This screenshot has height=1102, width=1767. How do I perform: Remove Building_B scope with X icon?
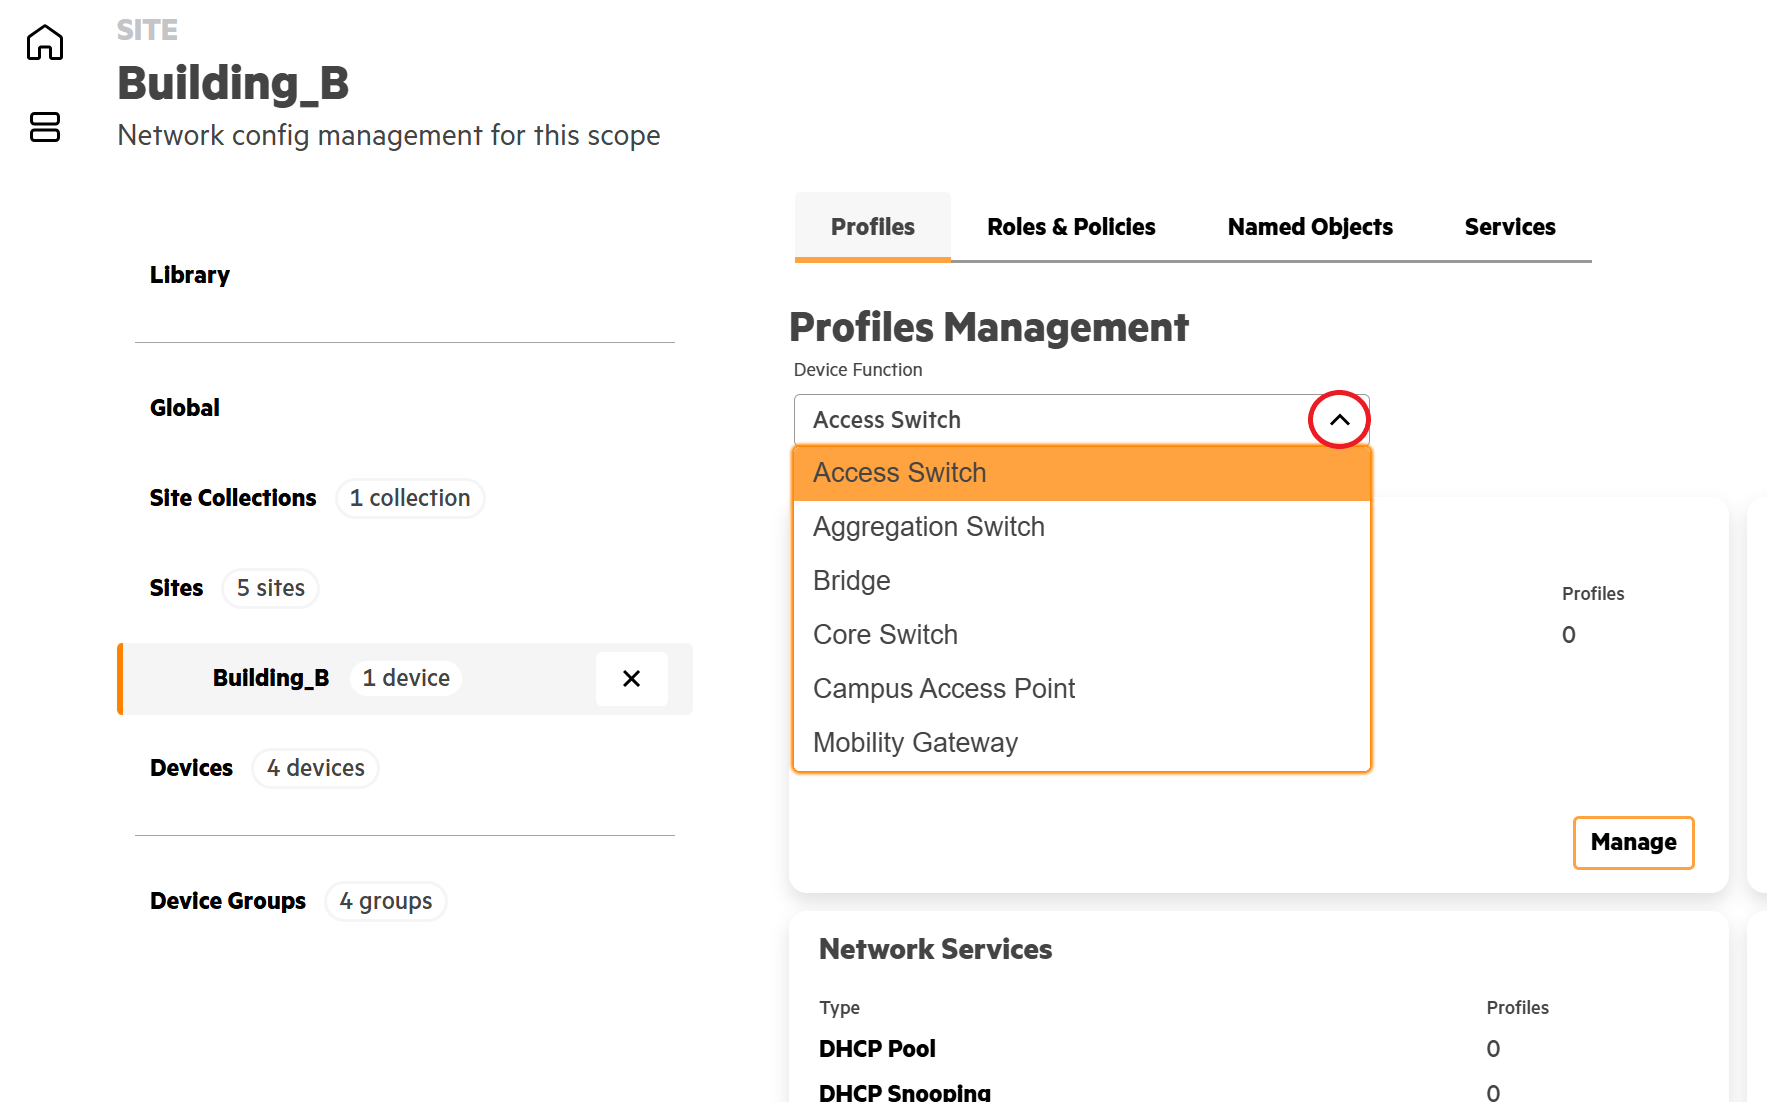(631, 679)
